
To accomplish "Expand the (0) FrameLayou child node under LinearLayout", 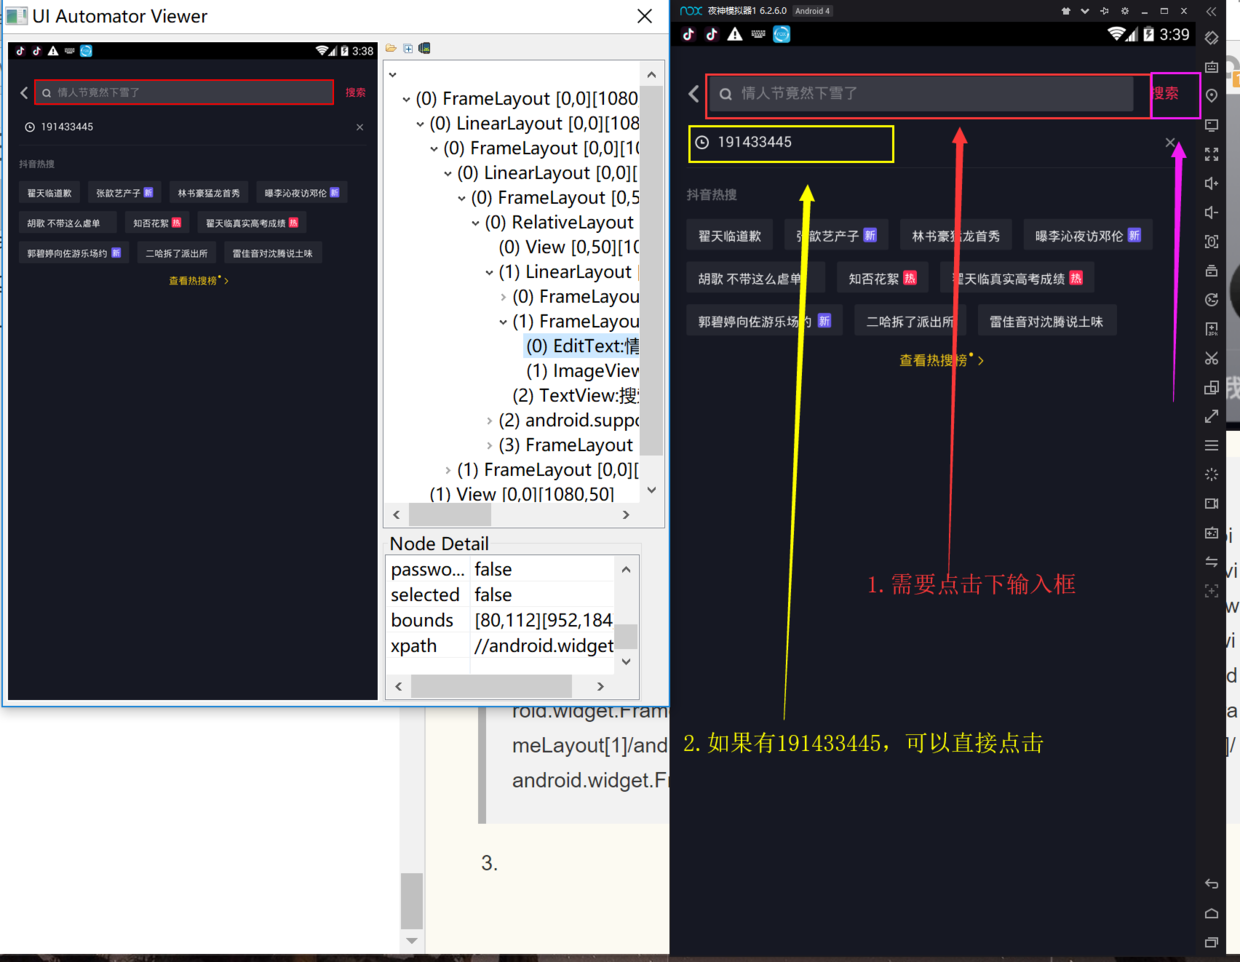I will click(x=503, y=297).
